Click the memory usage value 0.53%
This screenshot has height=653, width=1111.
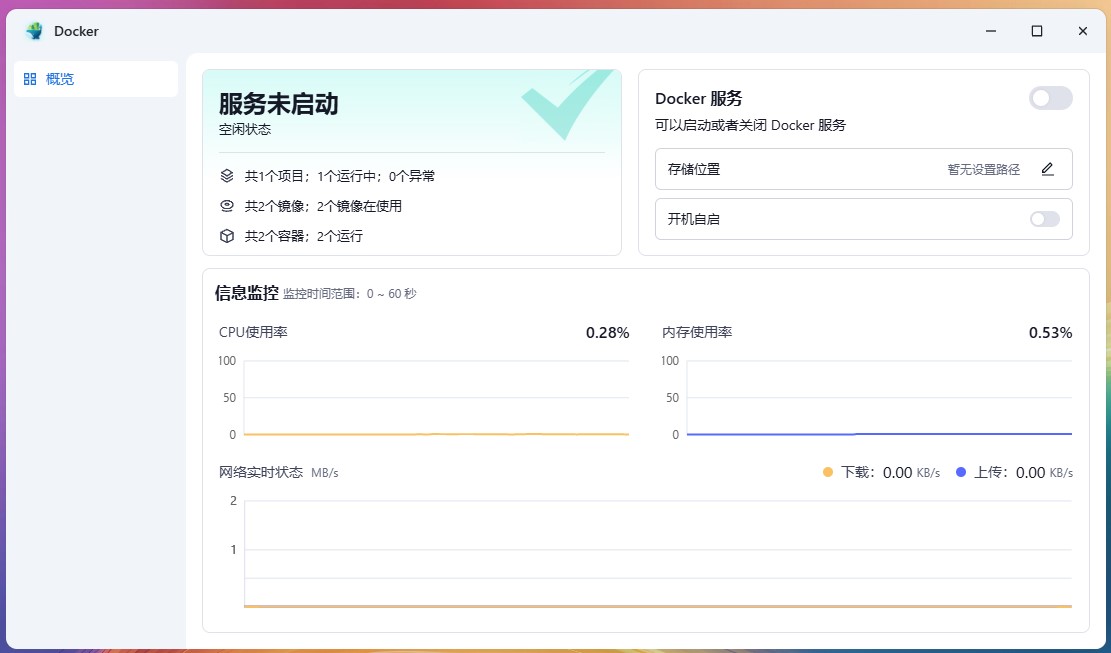(1050, 333)
